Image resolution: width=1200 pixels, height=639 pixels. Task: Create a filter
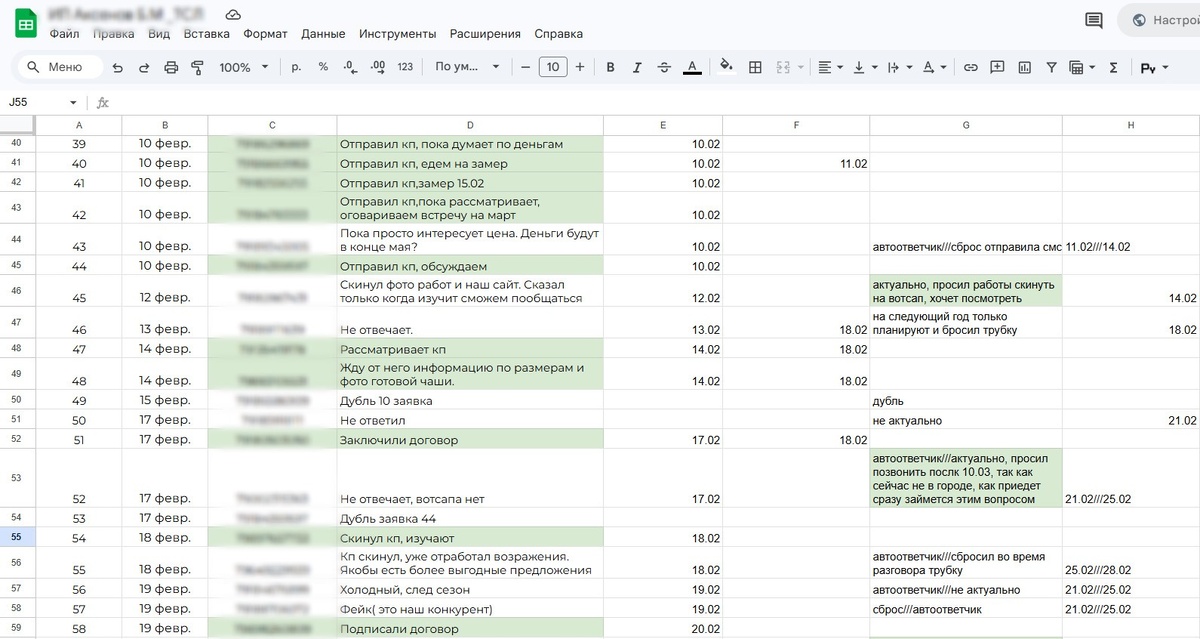pos(1051,67)
